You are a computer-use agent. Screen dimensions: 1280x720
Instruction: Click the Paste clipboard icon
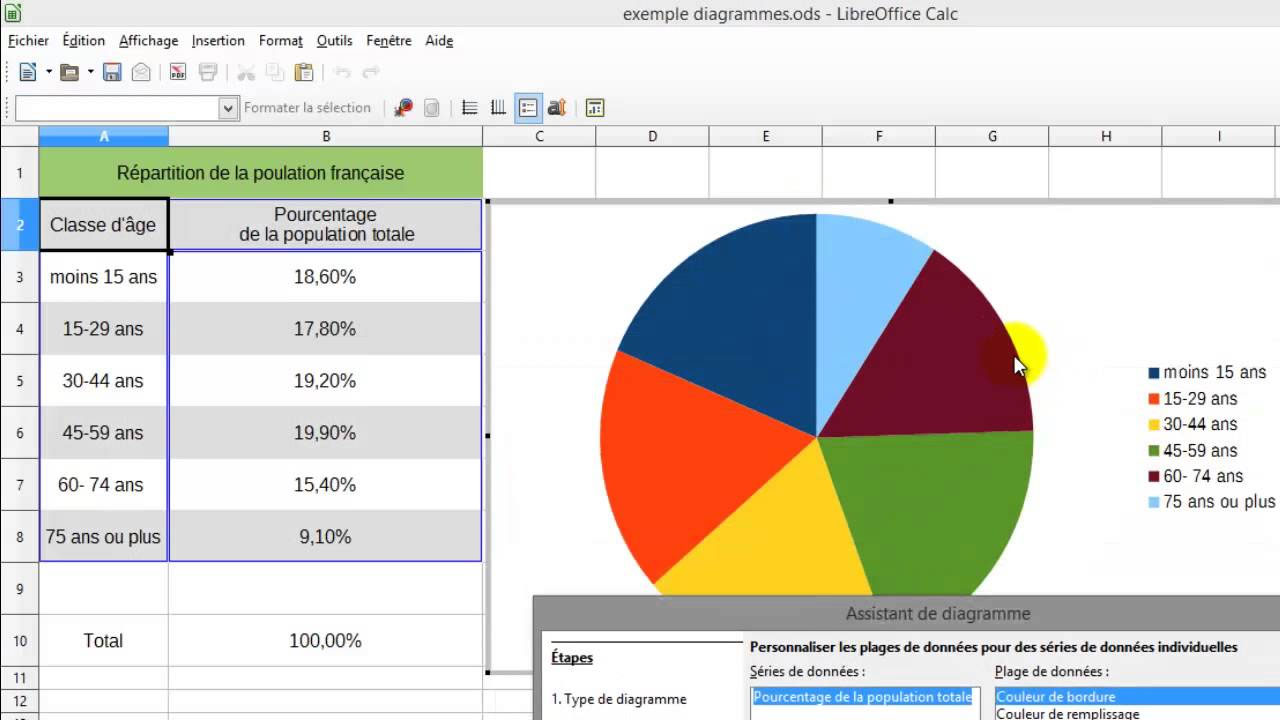pyautogui.click(x=304, y=72)
